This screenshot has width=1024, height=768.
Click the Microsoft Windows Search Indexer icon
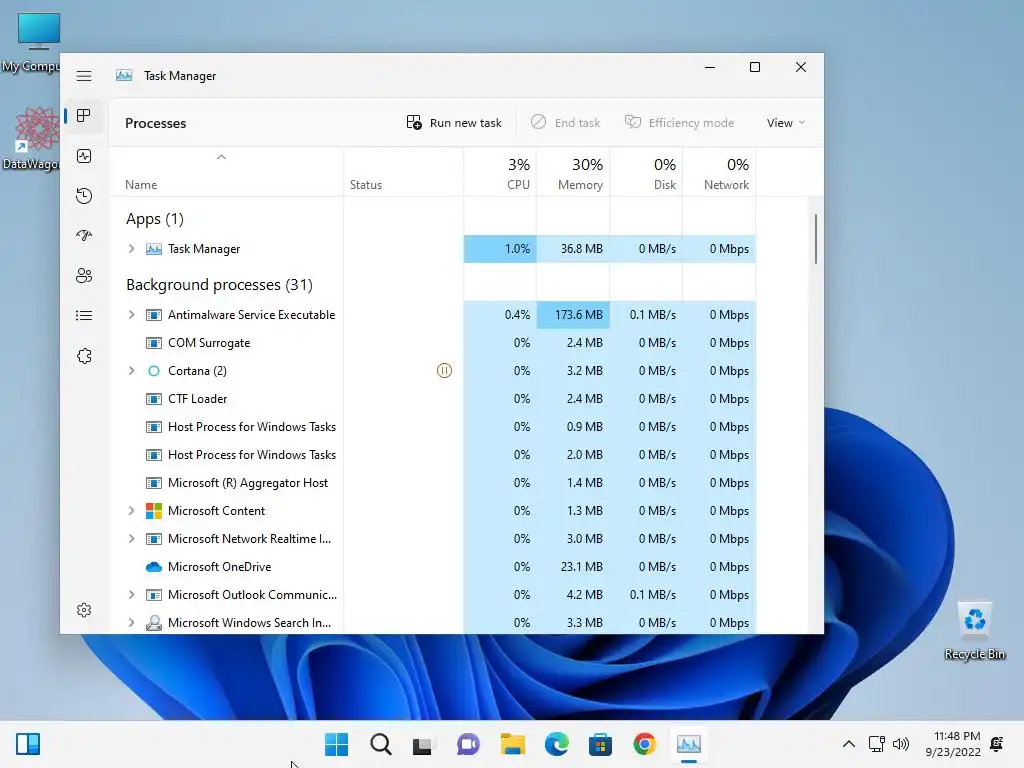pos(153,622)
